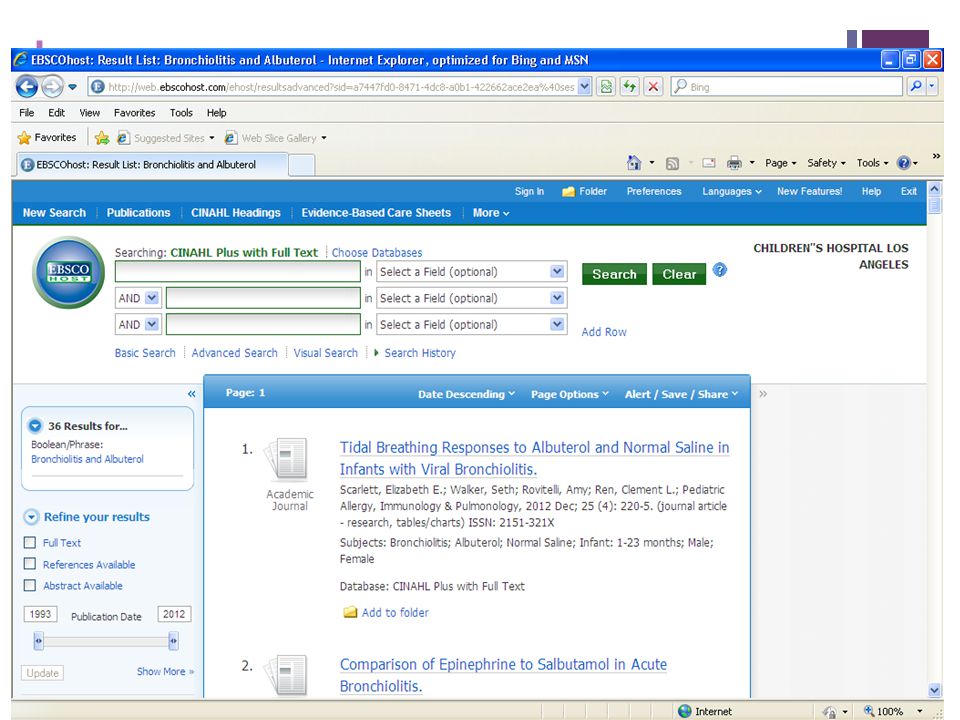The height and width of the screenshot is (720, 960).
Task: Click the 1993 start year field
Action: [x=40, y=614]
